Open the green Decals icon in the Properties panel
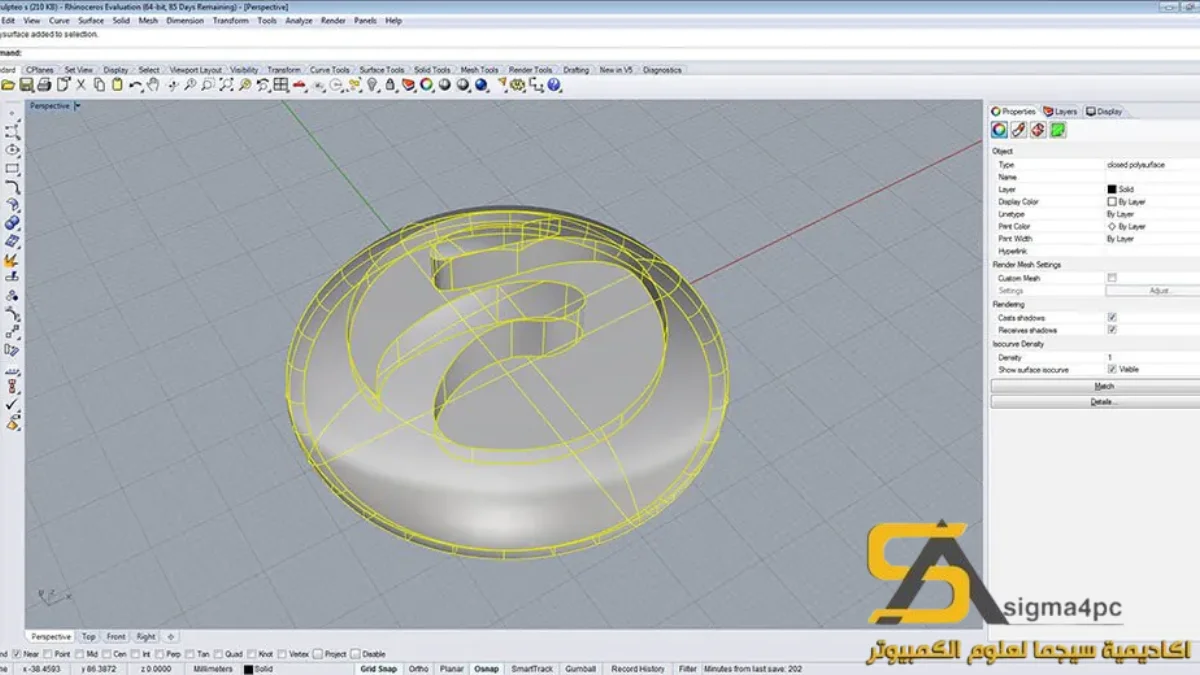1200x675 pixels. (x=1058, y=129)
